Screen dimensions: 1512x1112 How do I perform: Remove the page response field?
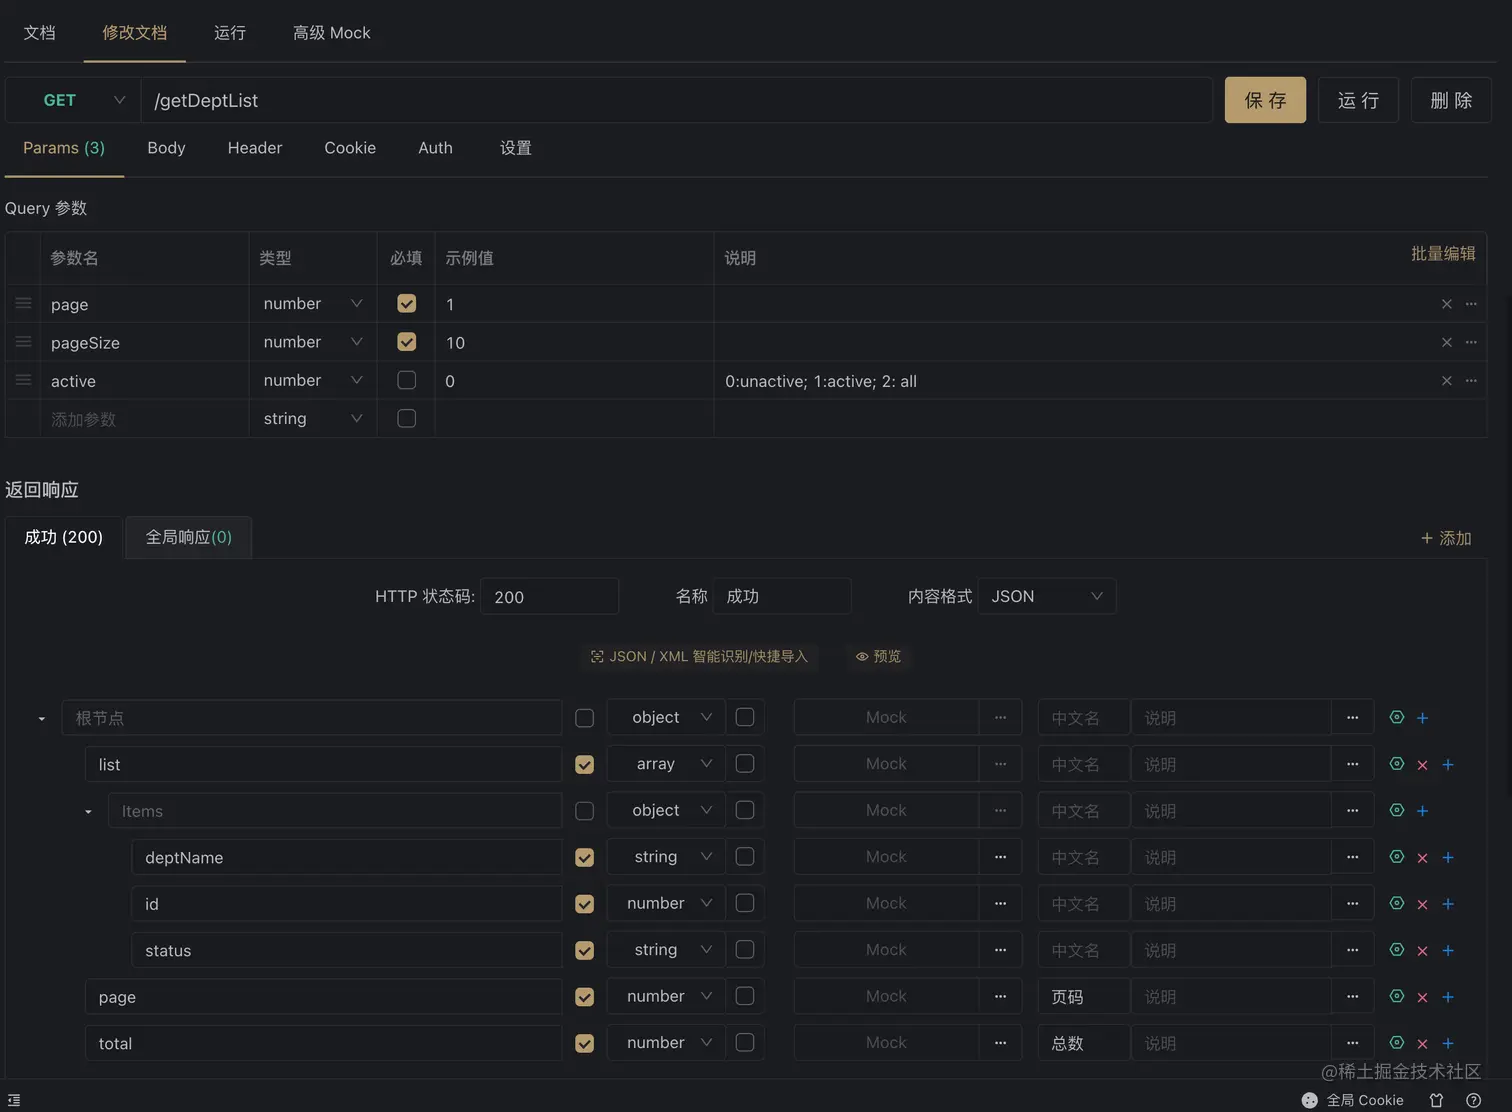click(1422, 997)
